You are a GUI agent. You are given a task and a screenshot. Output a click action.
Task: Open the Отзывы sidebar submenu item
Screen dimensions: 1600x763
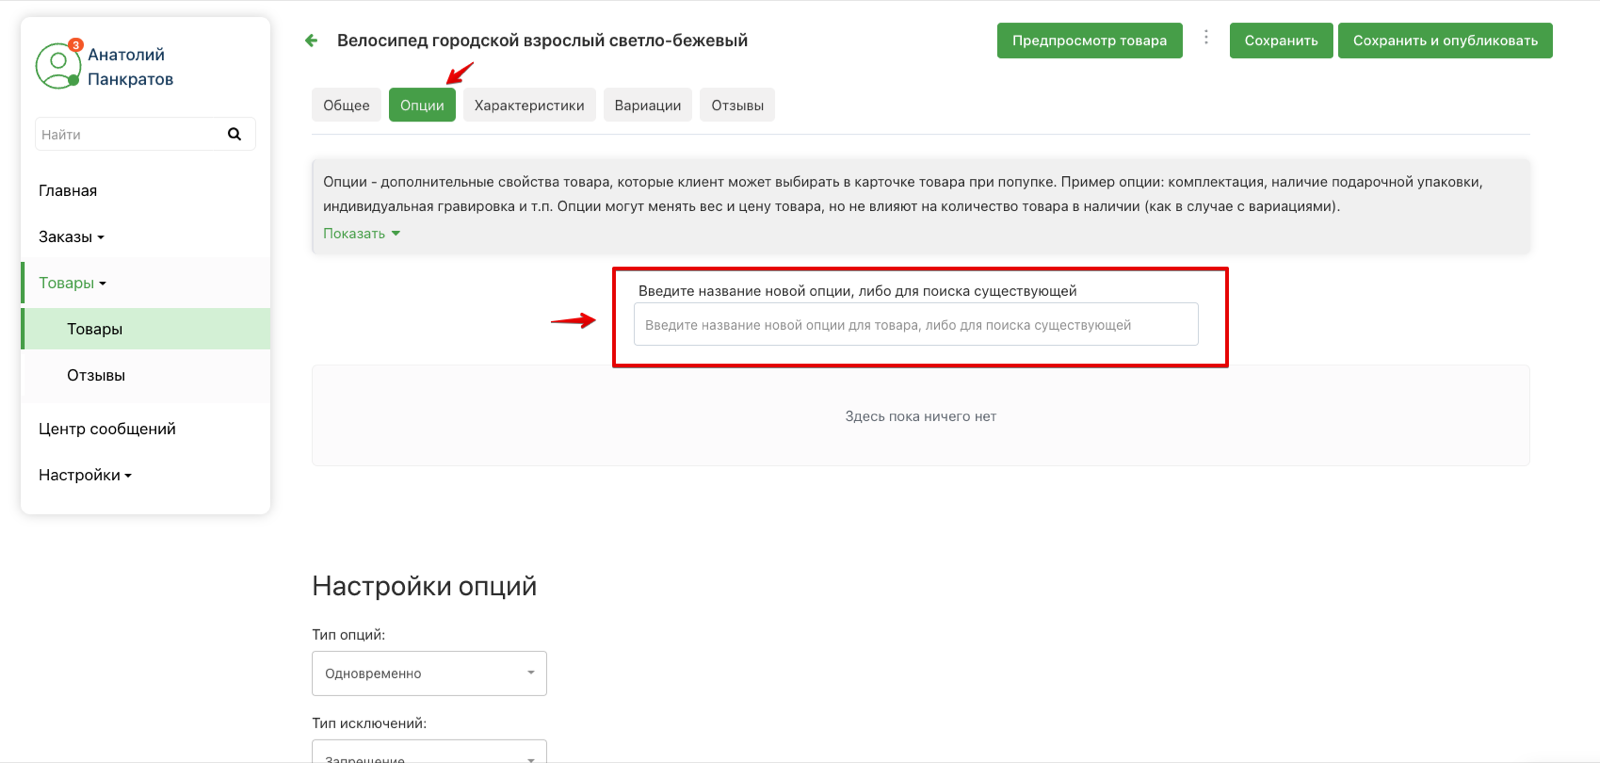(96, 375)
